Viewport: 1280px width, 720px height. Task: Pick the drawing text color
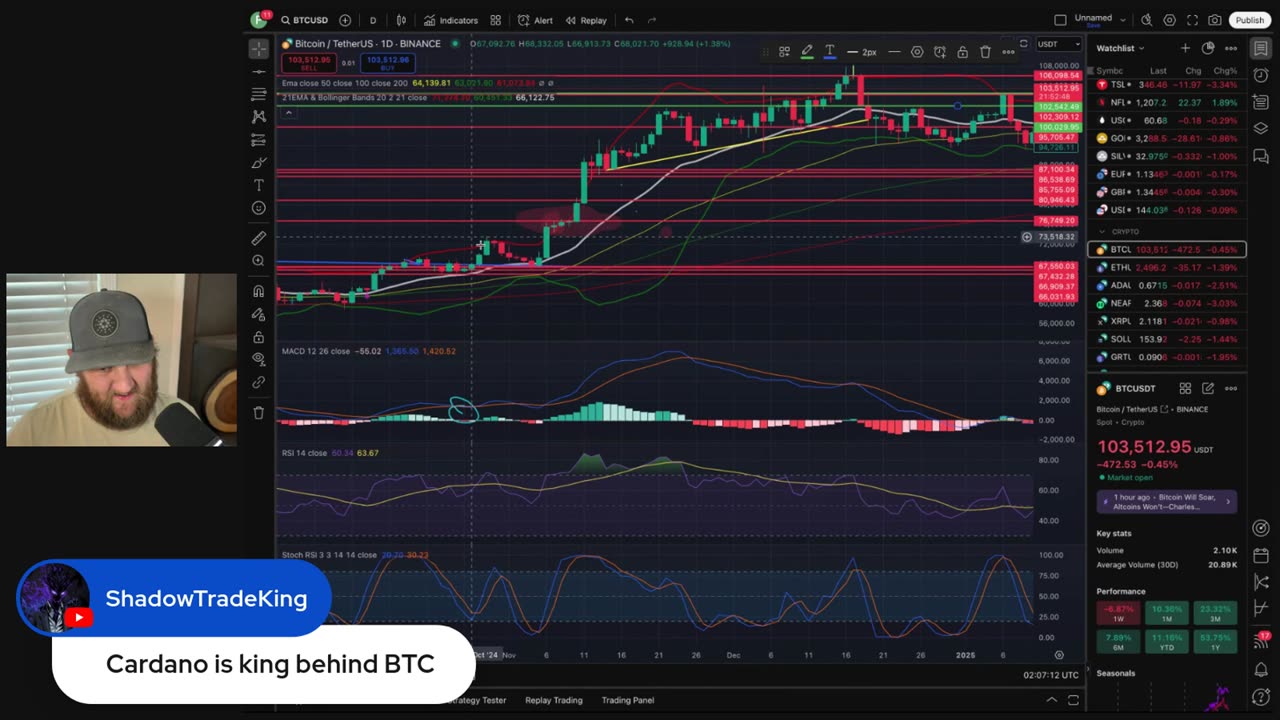tap(829, 52)
